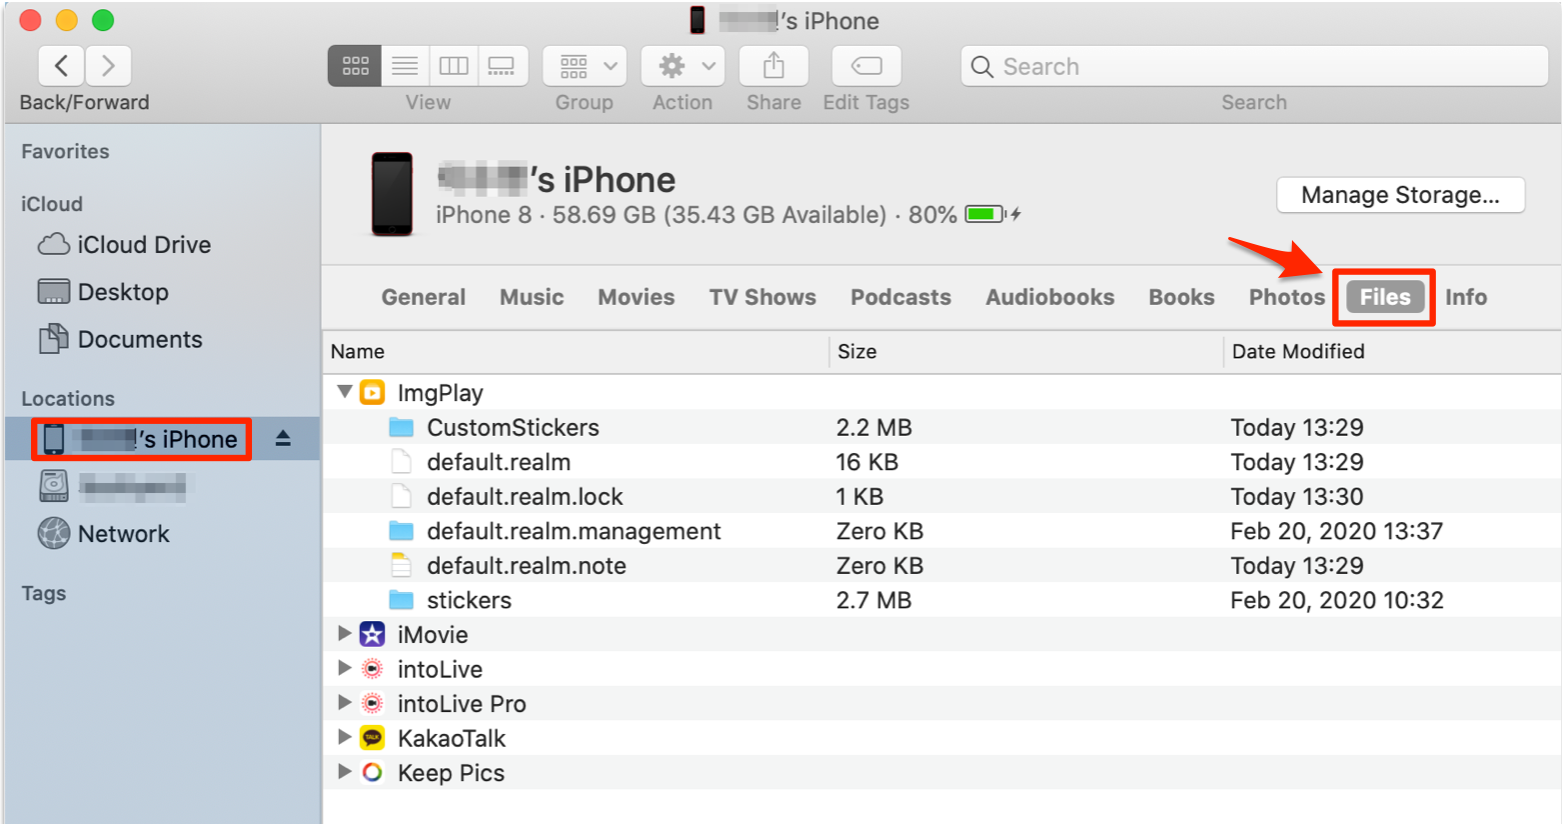Expand the intoLive Pro disclosure triangle
1562x824 pixels.
(x=344, y=702)
